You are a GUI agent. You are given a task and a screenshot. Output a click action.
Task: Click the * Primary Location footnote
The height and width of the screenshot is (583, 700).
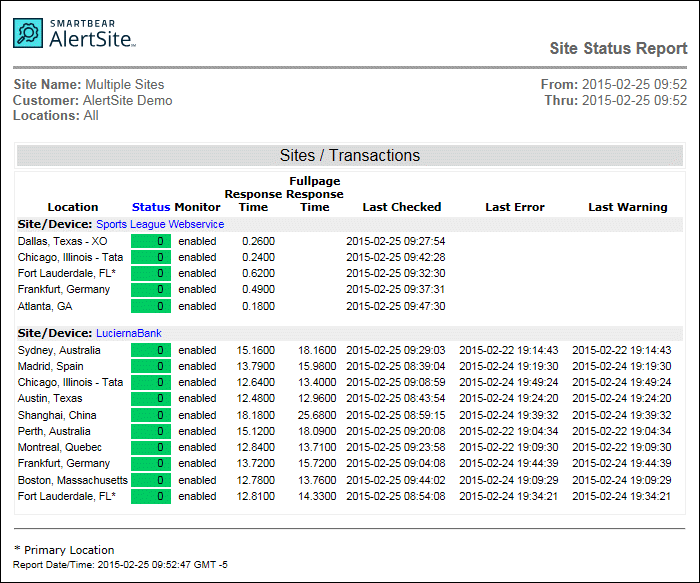[x=64, y=550]
